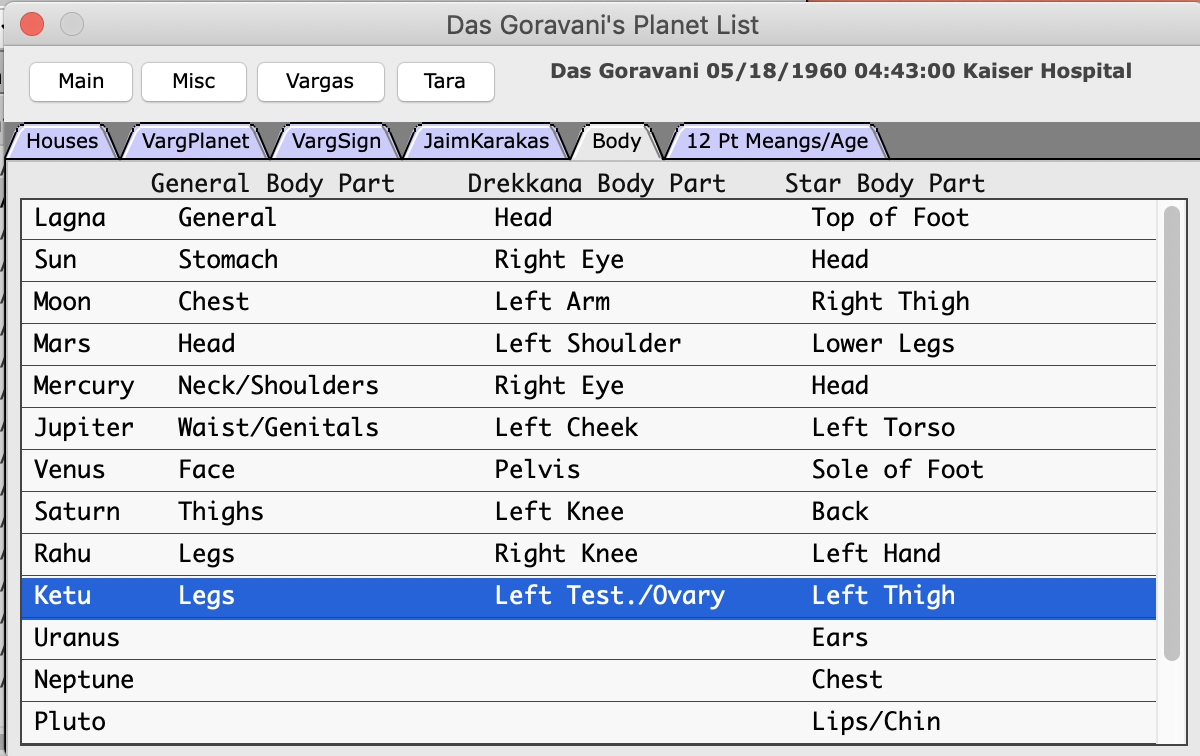Select the Lagna row

pos(588,218)
